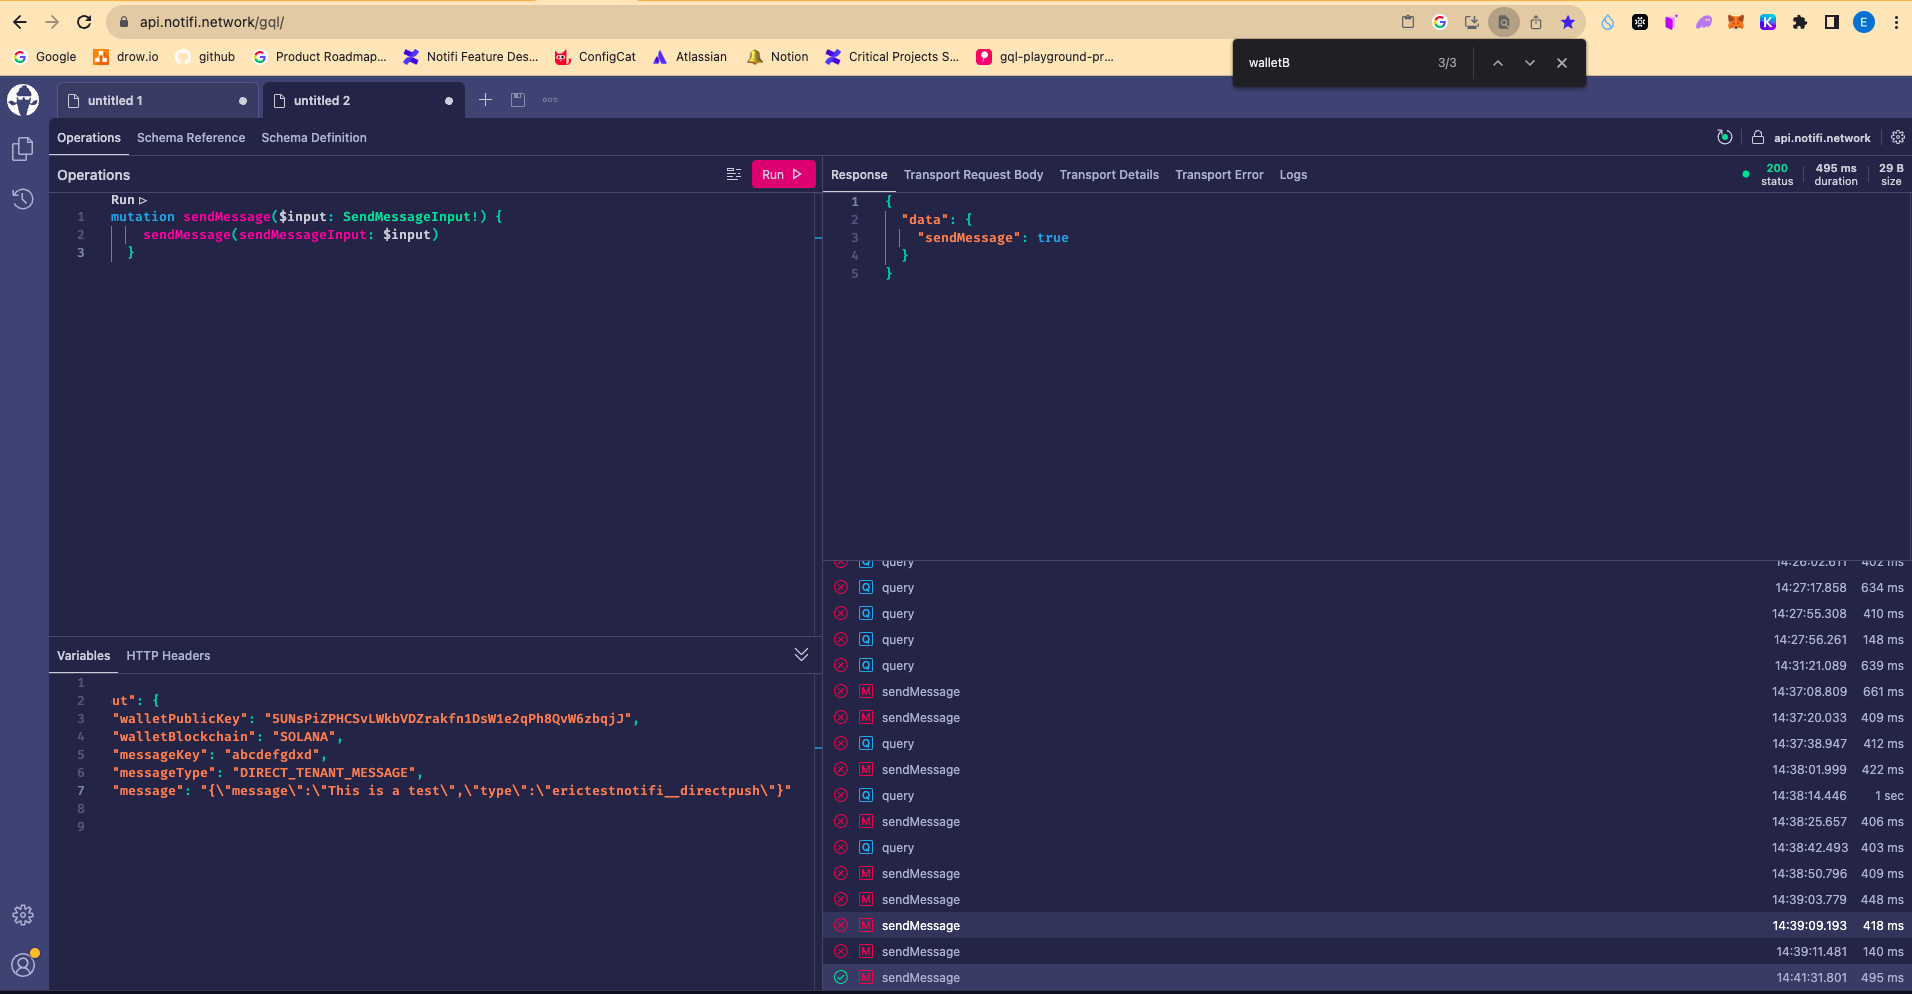1912x994 pixels.
Task: Click the MetaMask fox extension icon
Action: tap(1736, 22)
